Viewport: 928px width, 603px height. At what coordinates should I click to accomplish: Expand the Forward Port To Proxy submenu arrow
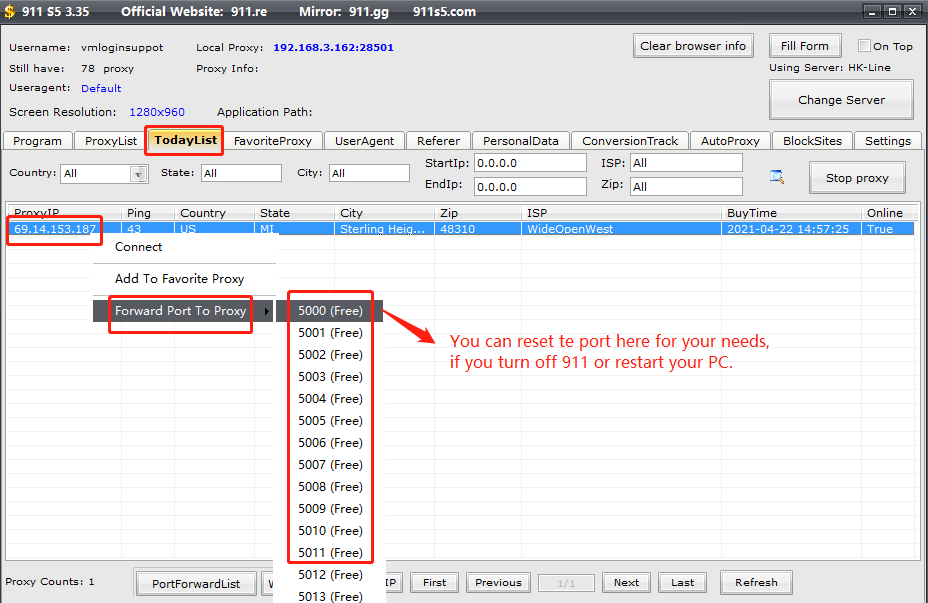coord(265,311)
